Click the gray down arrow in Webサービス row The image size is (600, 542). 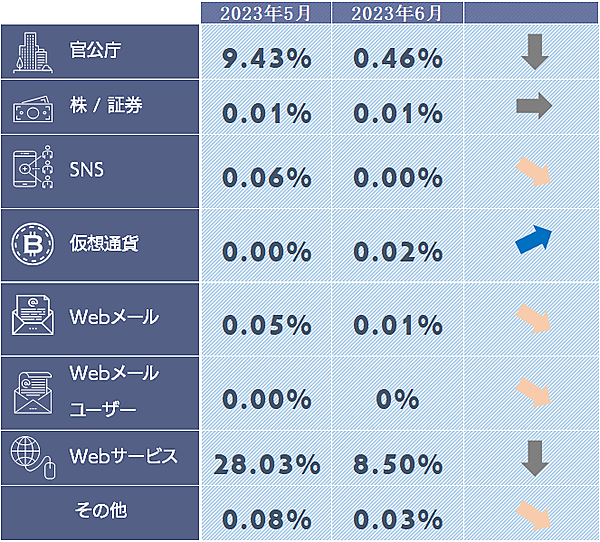(x=535, y=458)
